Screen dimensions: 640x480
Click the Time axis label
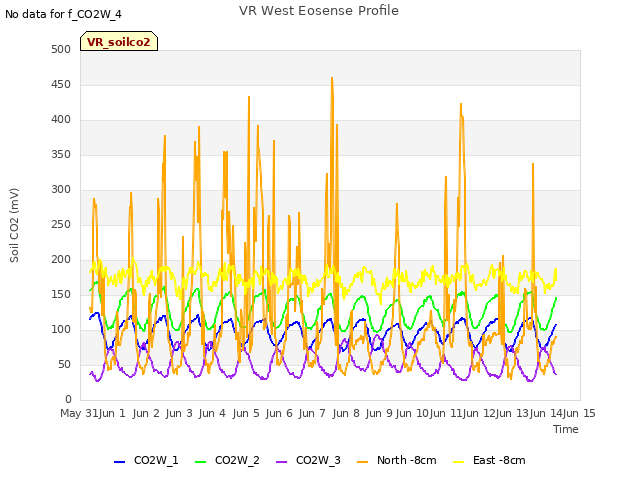pyautogui.click(x=566, y=429)
